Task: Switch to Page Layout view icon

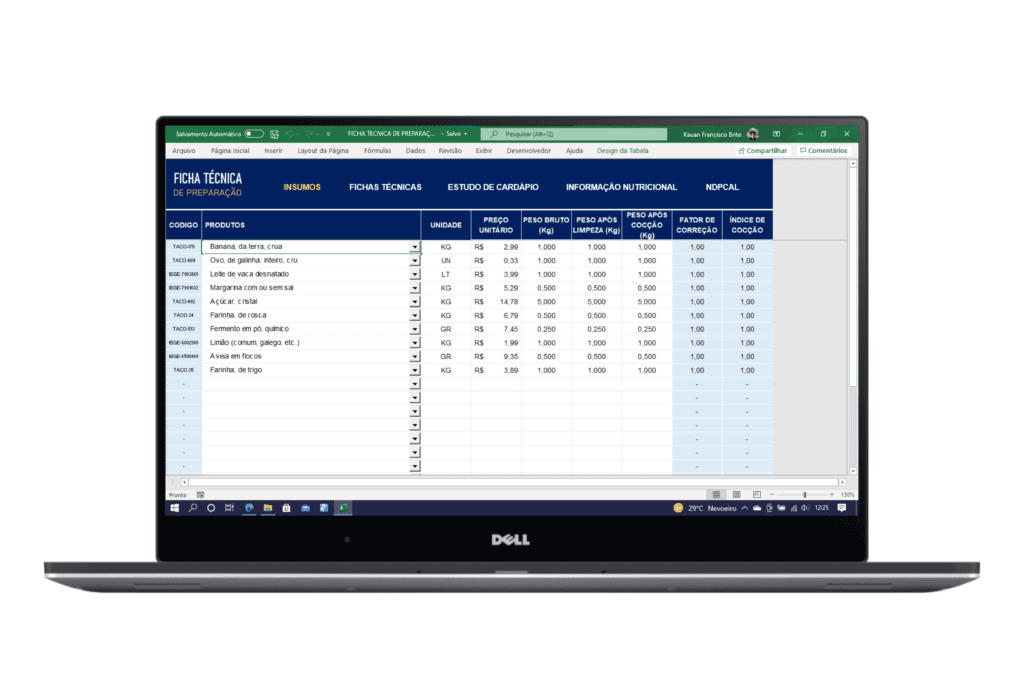Action: [x=737, y=495]
